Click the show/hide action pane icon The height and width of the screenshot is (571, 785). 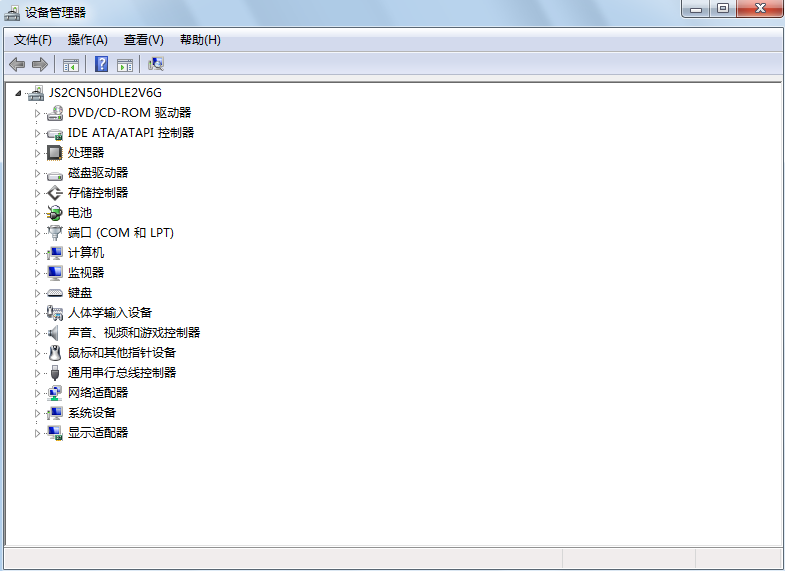125,64
